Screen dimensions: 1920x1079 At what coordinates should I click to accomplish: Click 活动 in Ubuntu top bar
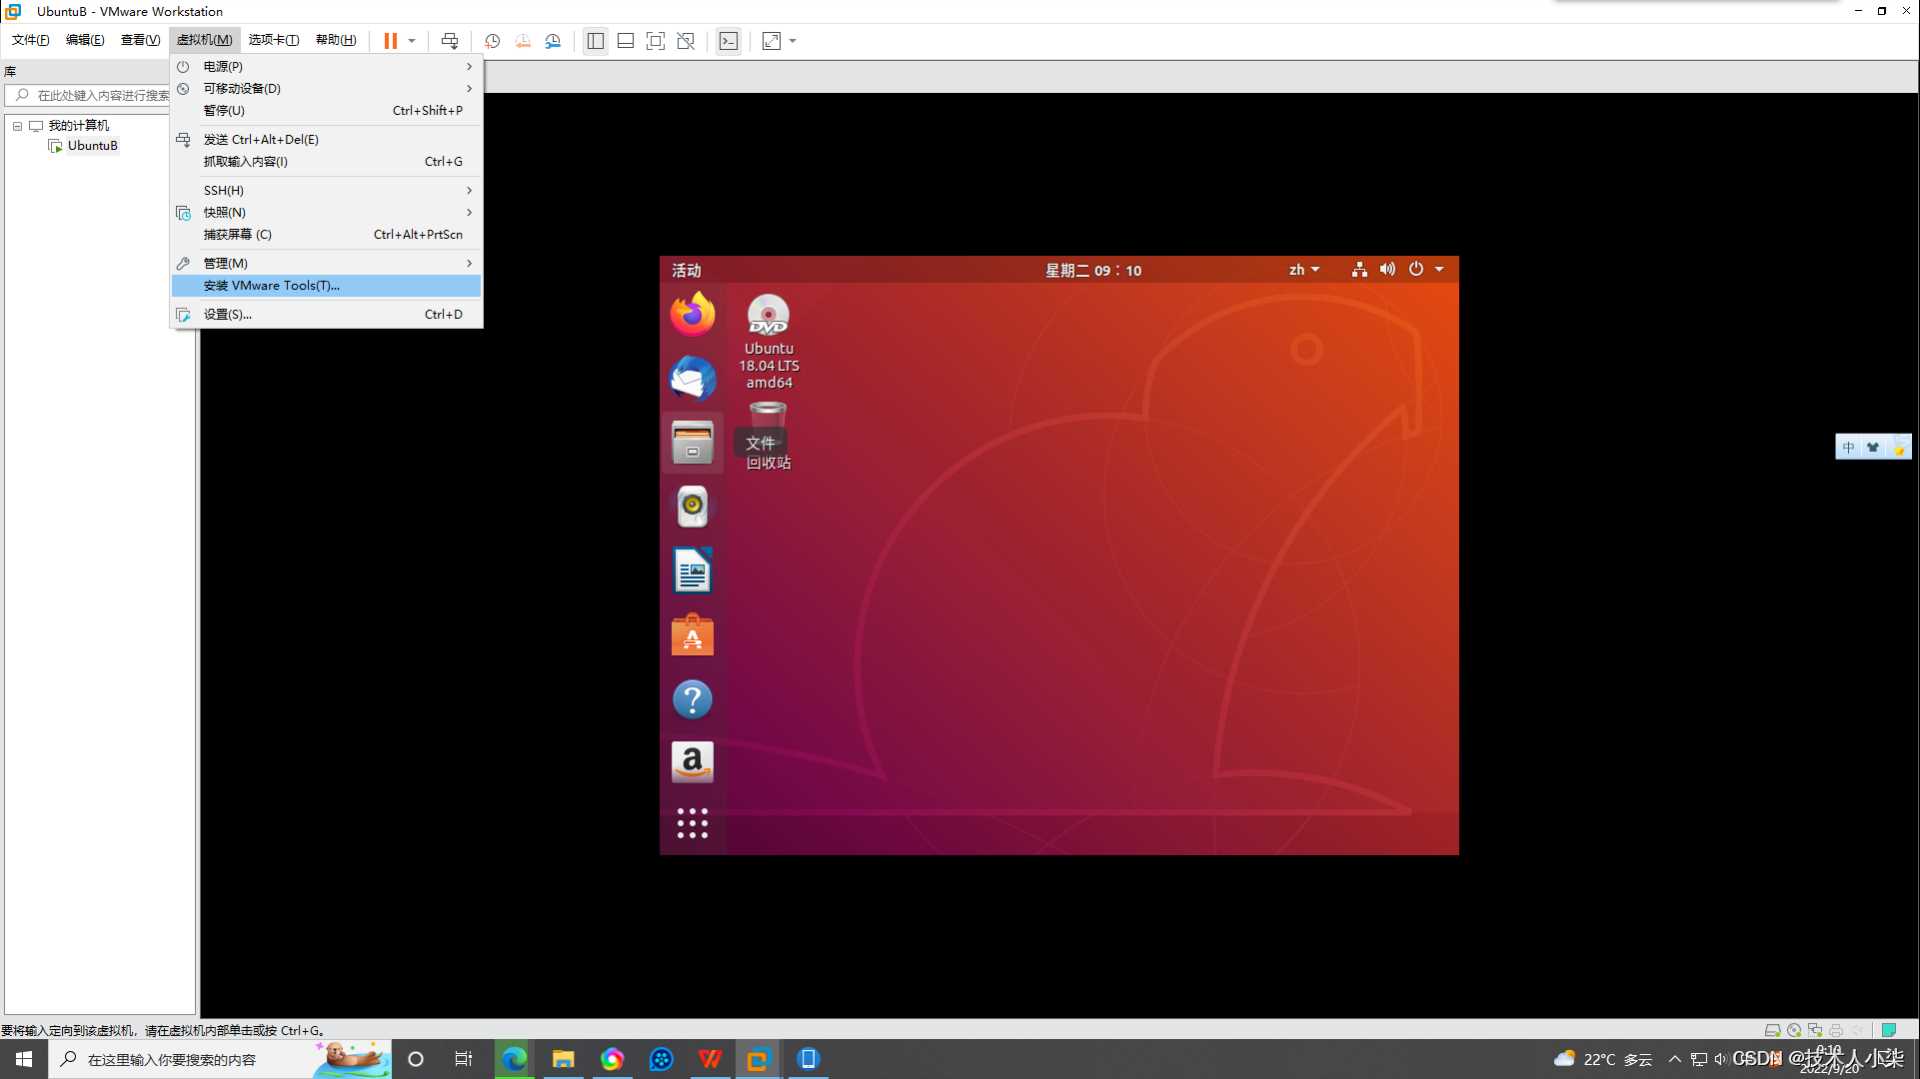point(686,270)
